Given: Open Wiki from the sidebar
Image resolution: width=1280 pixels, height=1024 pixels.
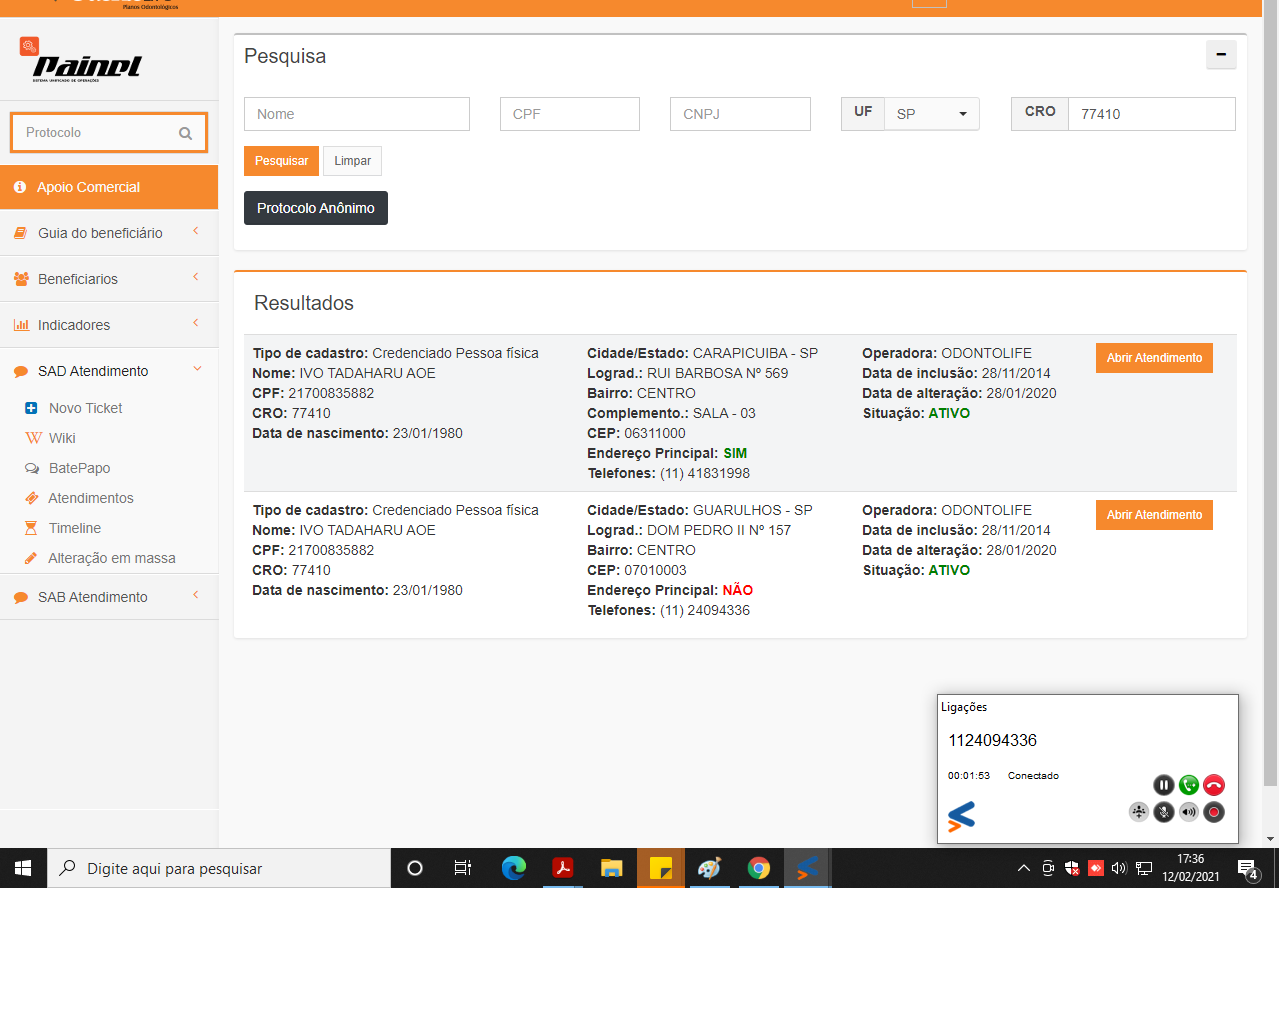Looking at the screenshot, I should 62,438.
